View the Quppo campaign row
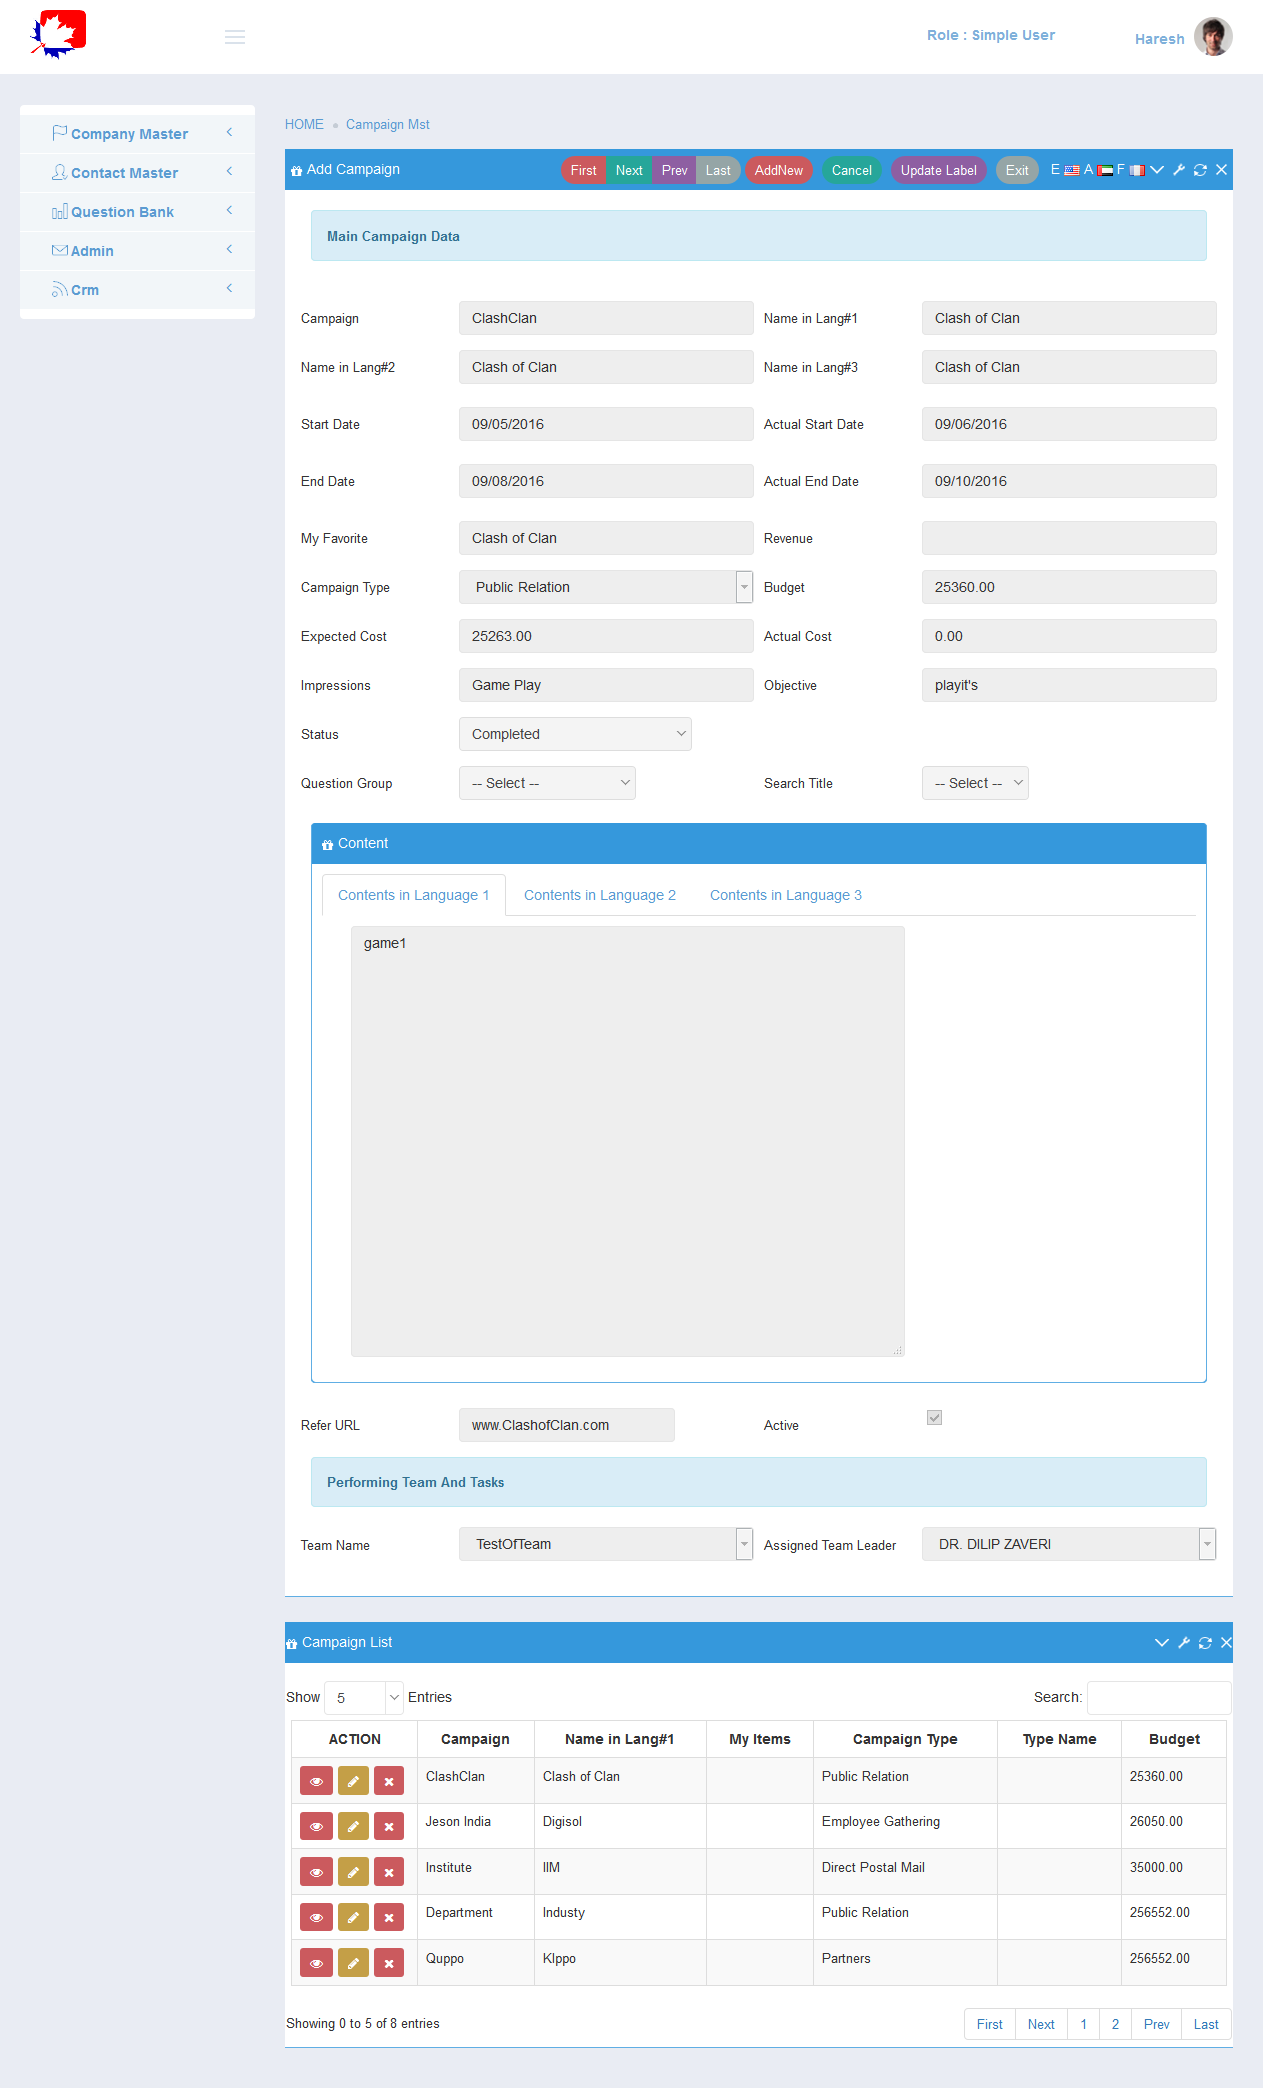The width and height of the screenshot is (1263, 2088). [316, 1963]
